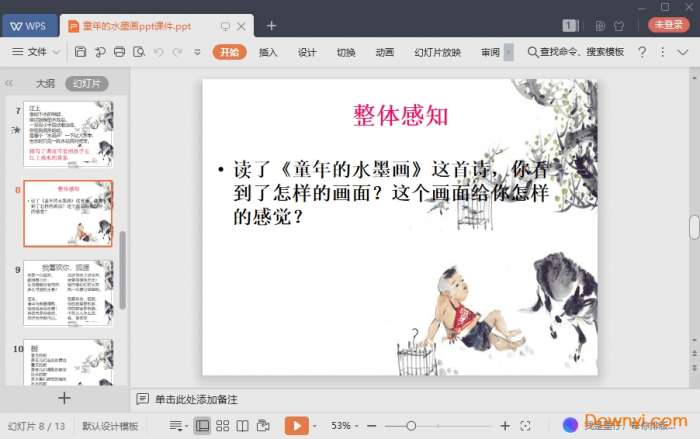Expand the quick access toolbar customize dropdown
This screenshot has height=439, width=700.
[197, 52]
